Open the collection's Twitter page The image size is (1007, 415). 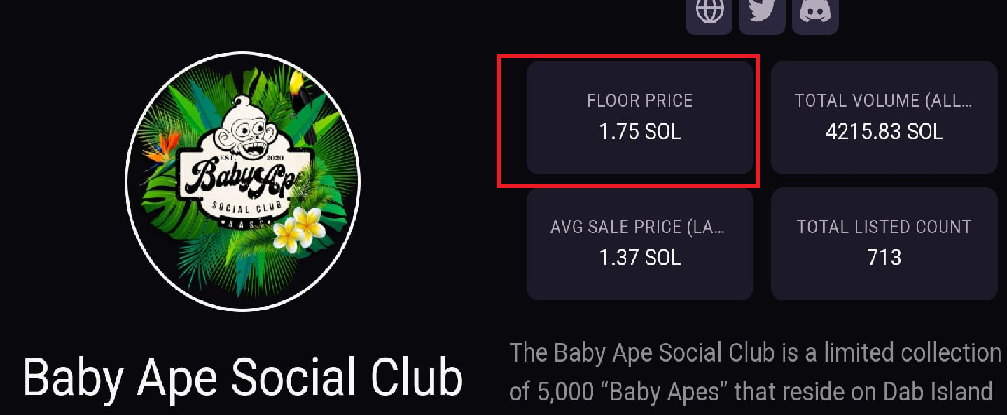(x=762, y=15)
